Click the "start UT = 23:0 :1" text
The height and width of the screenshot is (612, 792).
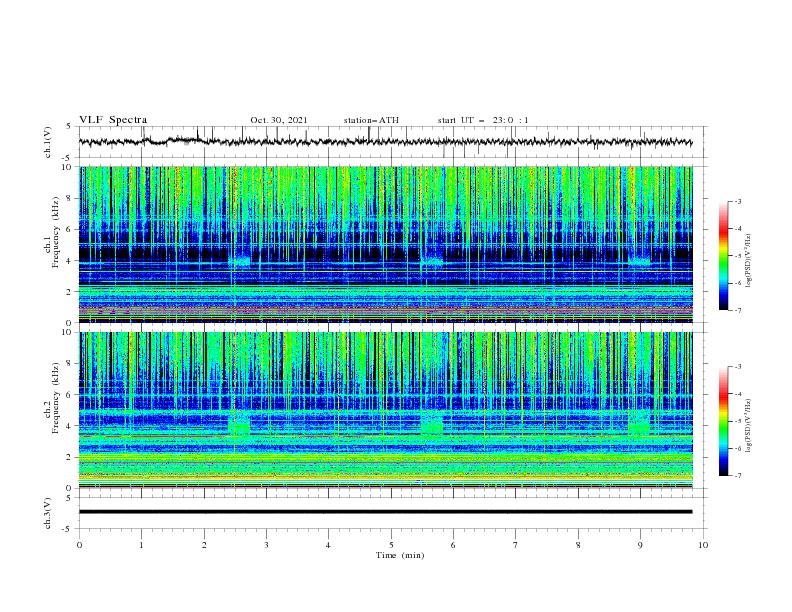pos(483,120)
